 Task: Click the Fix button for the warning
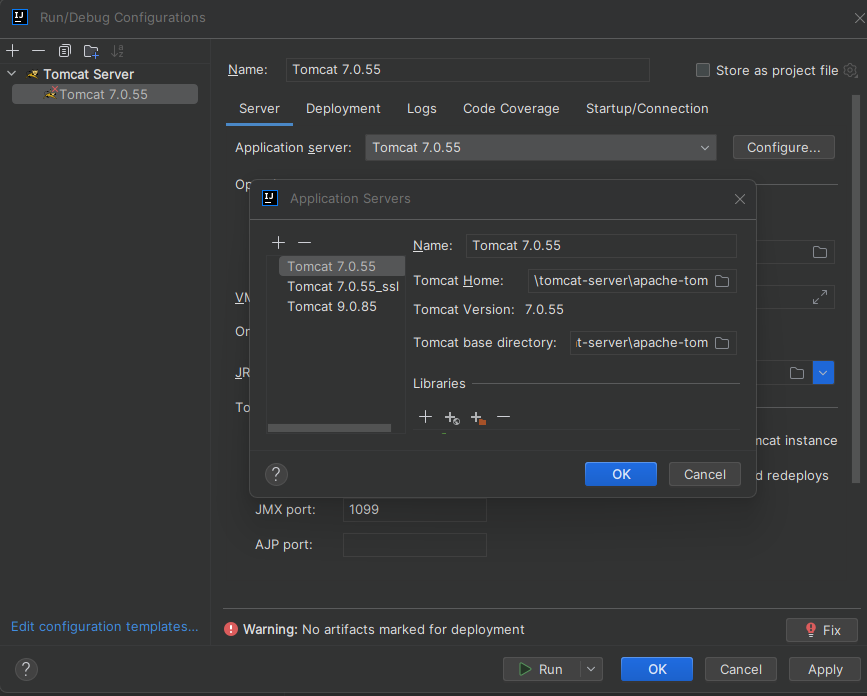click(822, 630)
